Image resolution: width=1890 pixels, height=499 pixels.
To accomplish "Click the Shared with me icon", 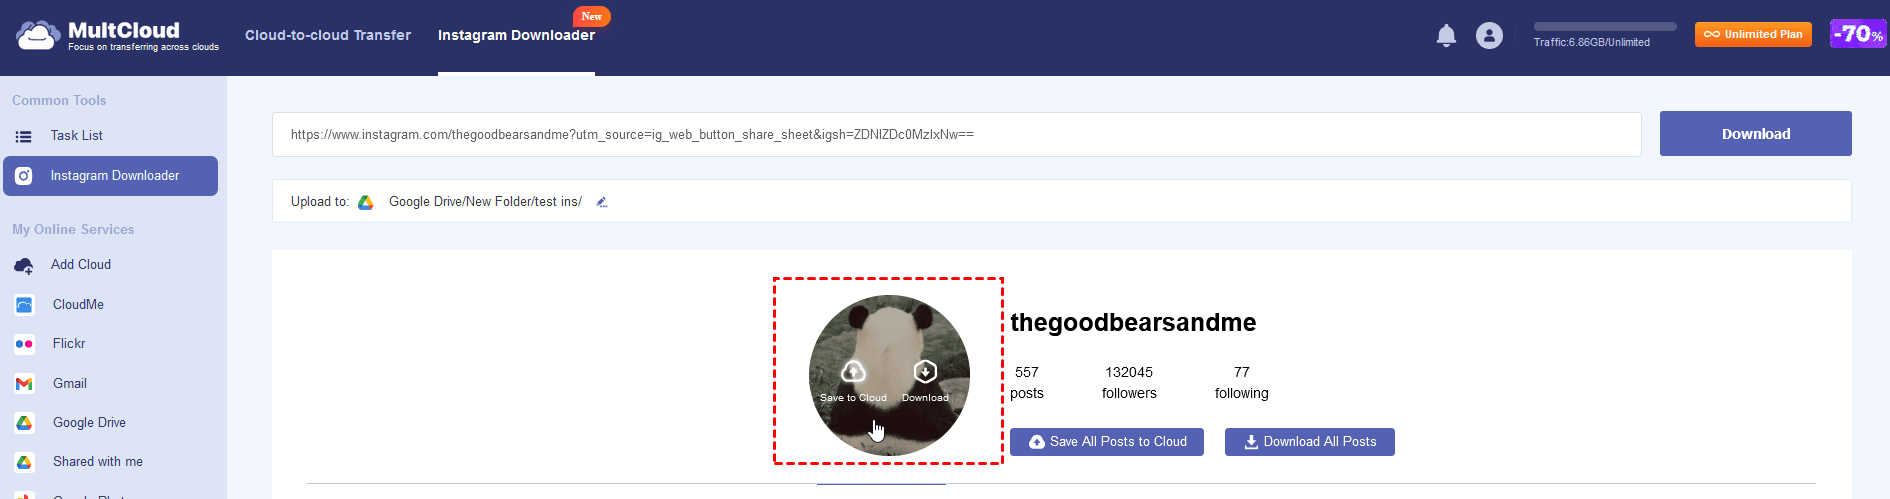I will coord(24,462).
